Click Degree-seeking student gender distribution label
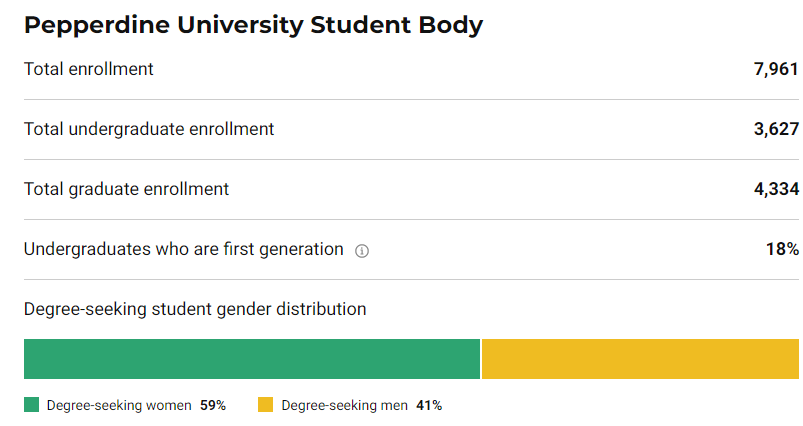 point(195,309)
